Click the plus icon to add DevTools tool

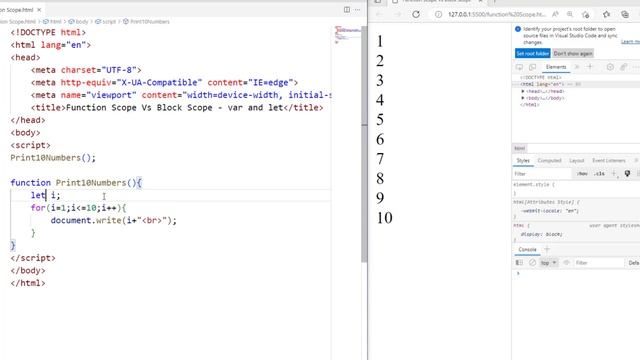pos(590,67)
